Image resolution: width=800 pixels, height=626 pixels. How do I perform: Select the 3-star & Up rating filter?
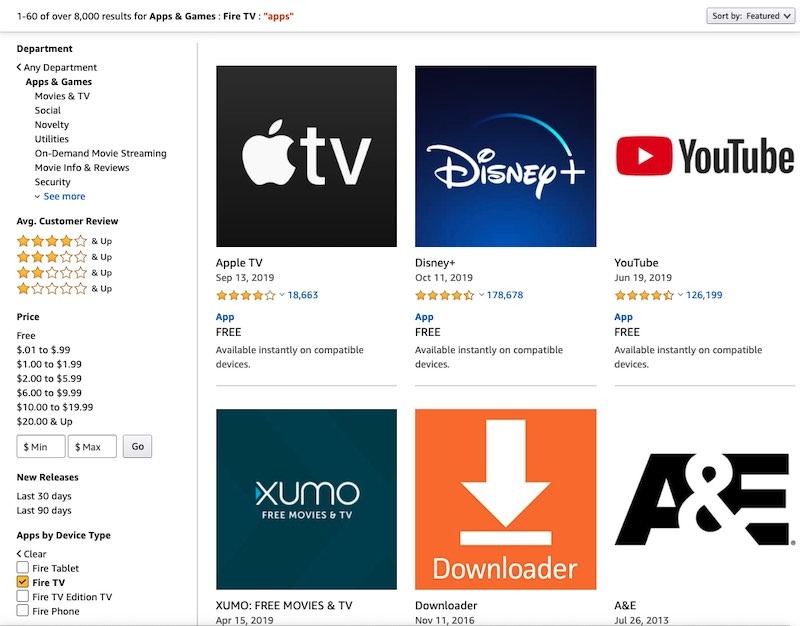coord(47,256)
